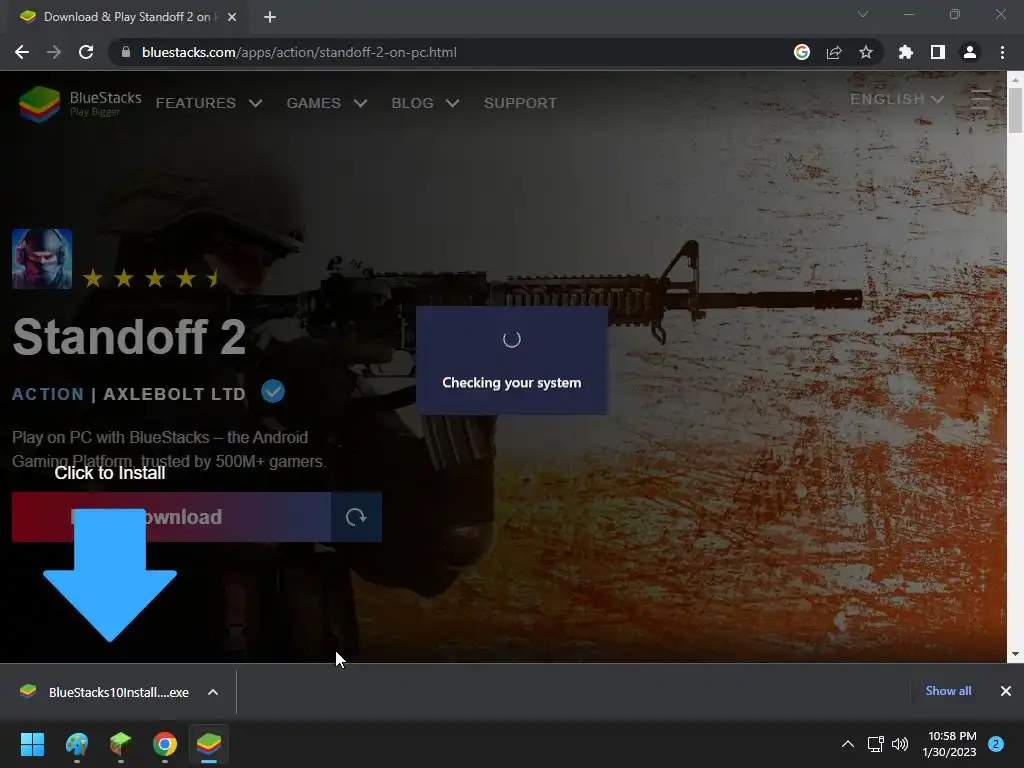The width and height of the screenshot is (1024, 768).
Task: Share this page using the share icon
Action: pos(834,52)
